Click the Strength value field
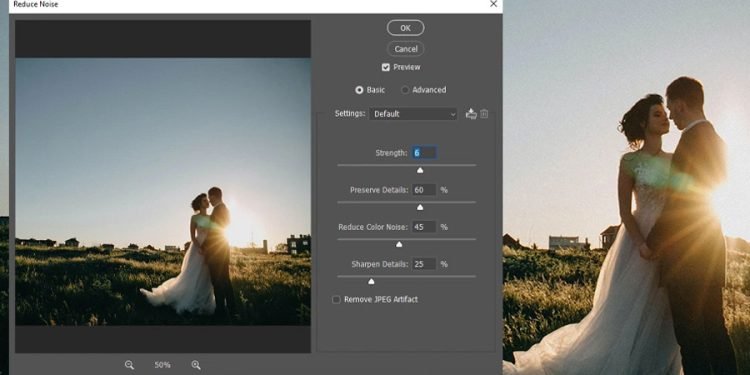Image resolution: width=750 pixels, height=375 pixels. click(424, 153)
